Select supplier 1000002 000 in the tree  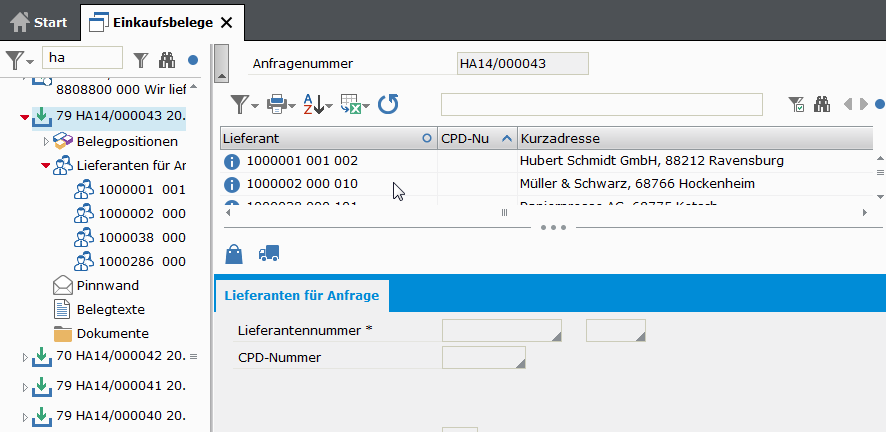pos(129,213)
